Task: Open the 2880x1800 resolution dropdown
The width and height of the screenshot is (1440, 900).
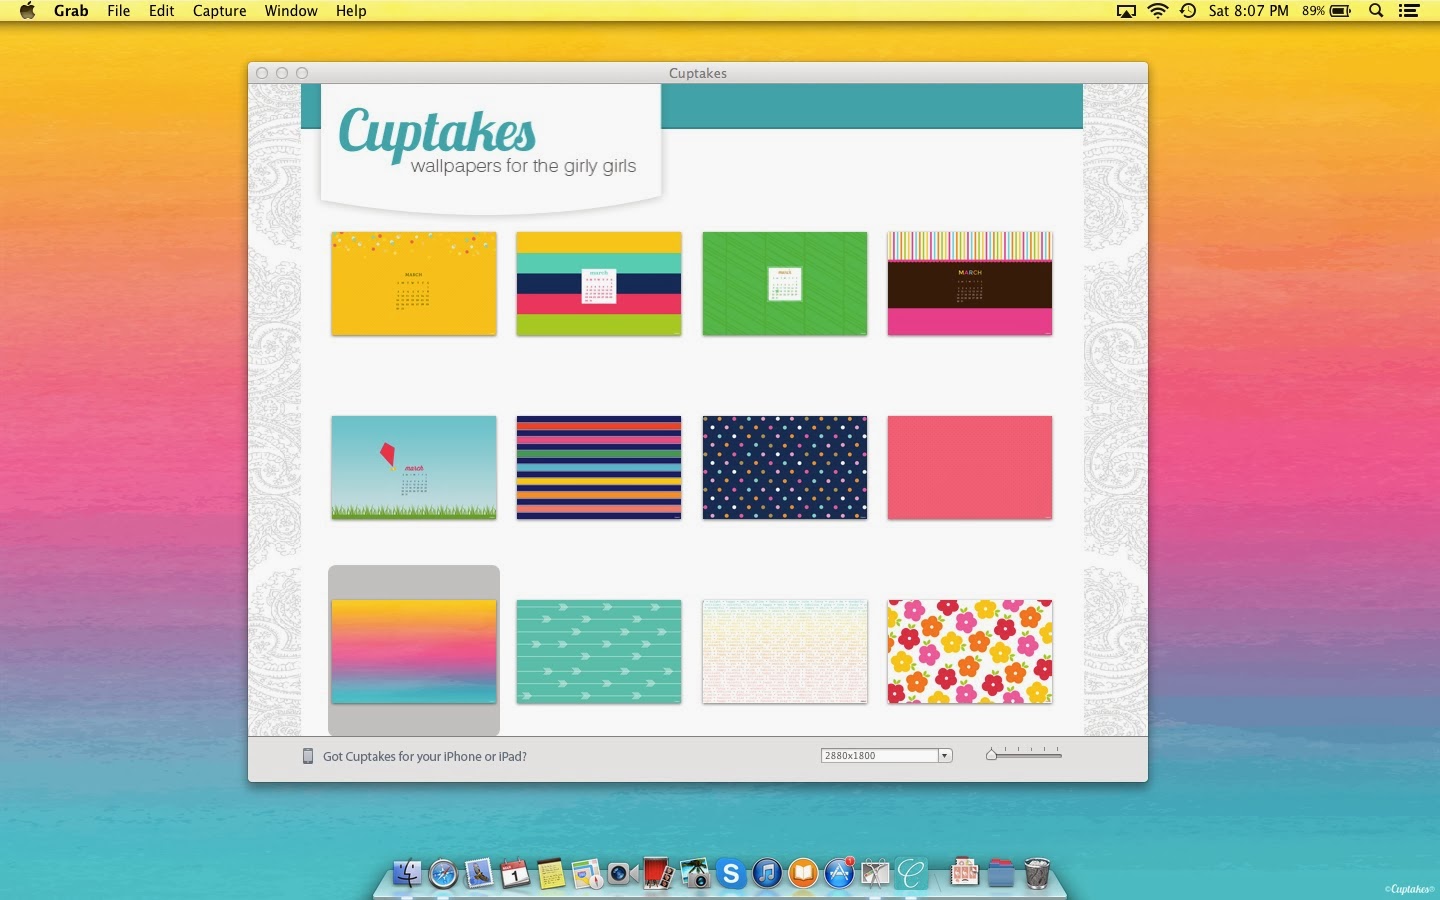Action: [886, 755]
